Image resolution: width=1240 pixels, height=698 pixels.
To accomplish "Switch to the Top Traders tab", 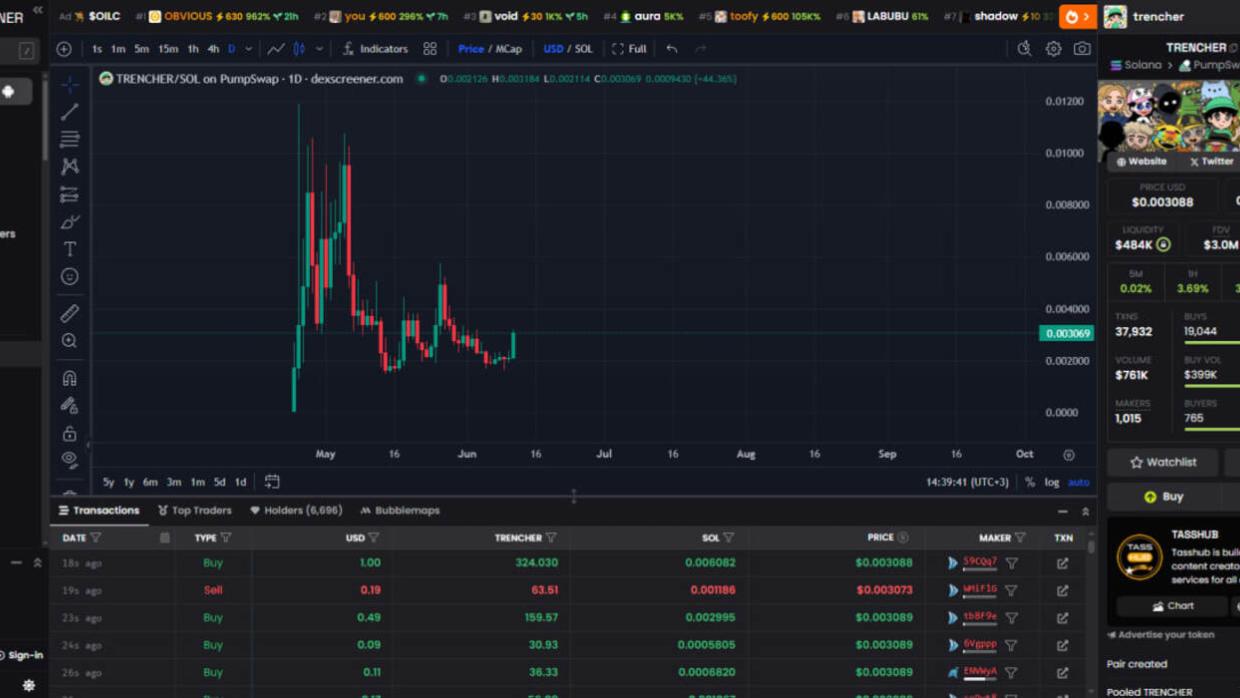I will 195,510.
